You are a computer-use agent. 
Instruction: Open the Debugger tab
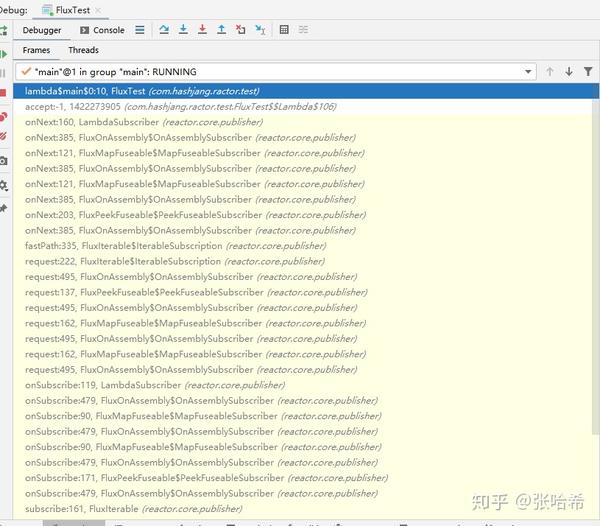tap(42, 30)
